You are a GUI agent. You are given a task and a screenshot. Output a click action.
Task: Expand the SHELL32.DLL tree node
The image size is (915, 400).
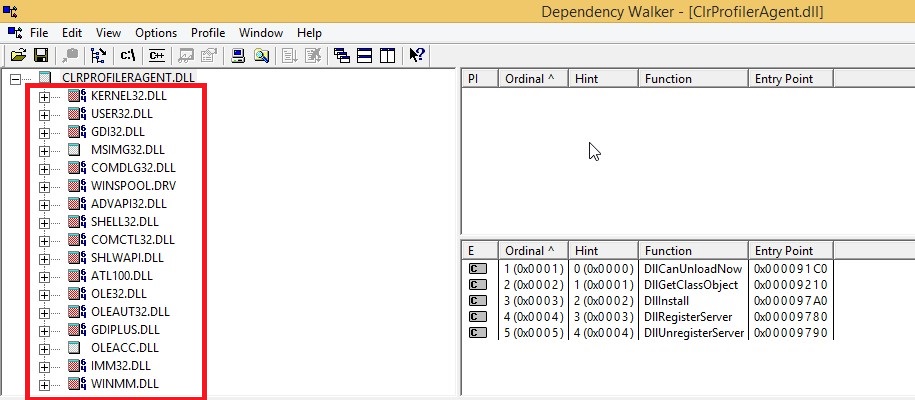click(x=44, y=222)
